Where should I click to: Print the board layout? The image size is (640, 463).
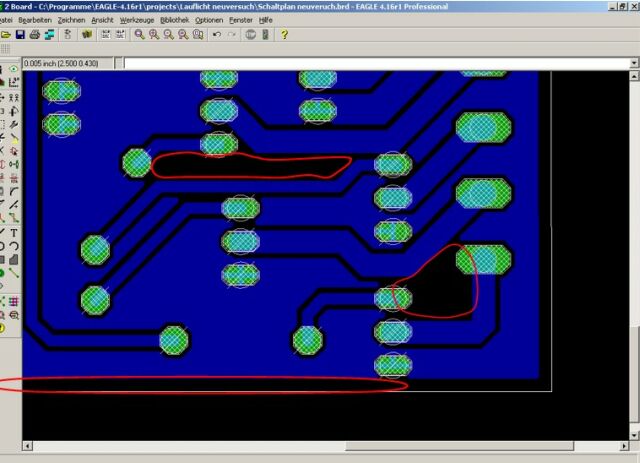pos(35,35)
